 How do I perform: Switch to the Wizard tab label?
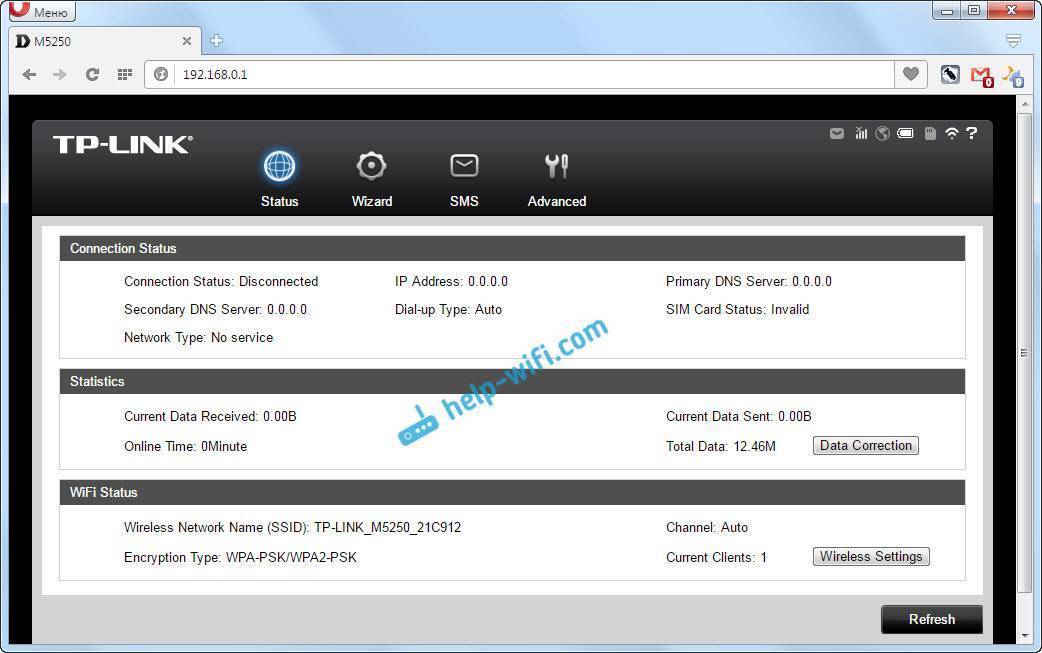pos(371,201)
